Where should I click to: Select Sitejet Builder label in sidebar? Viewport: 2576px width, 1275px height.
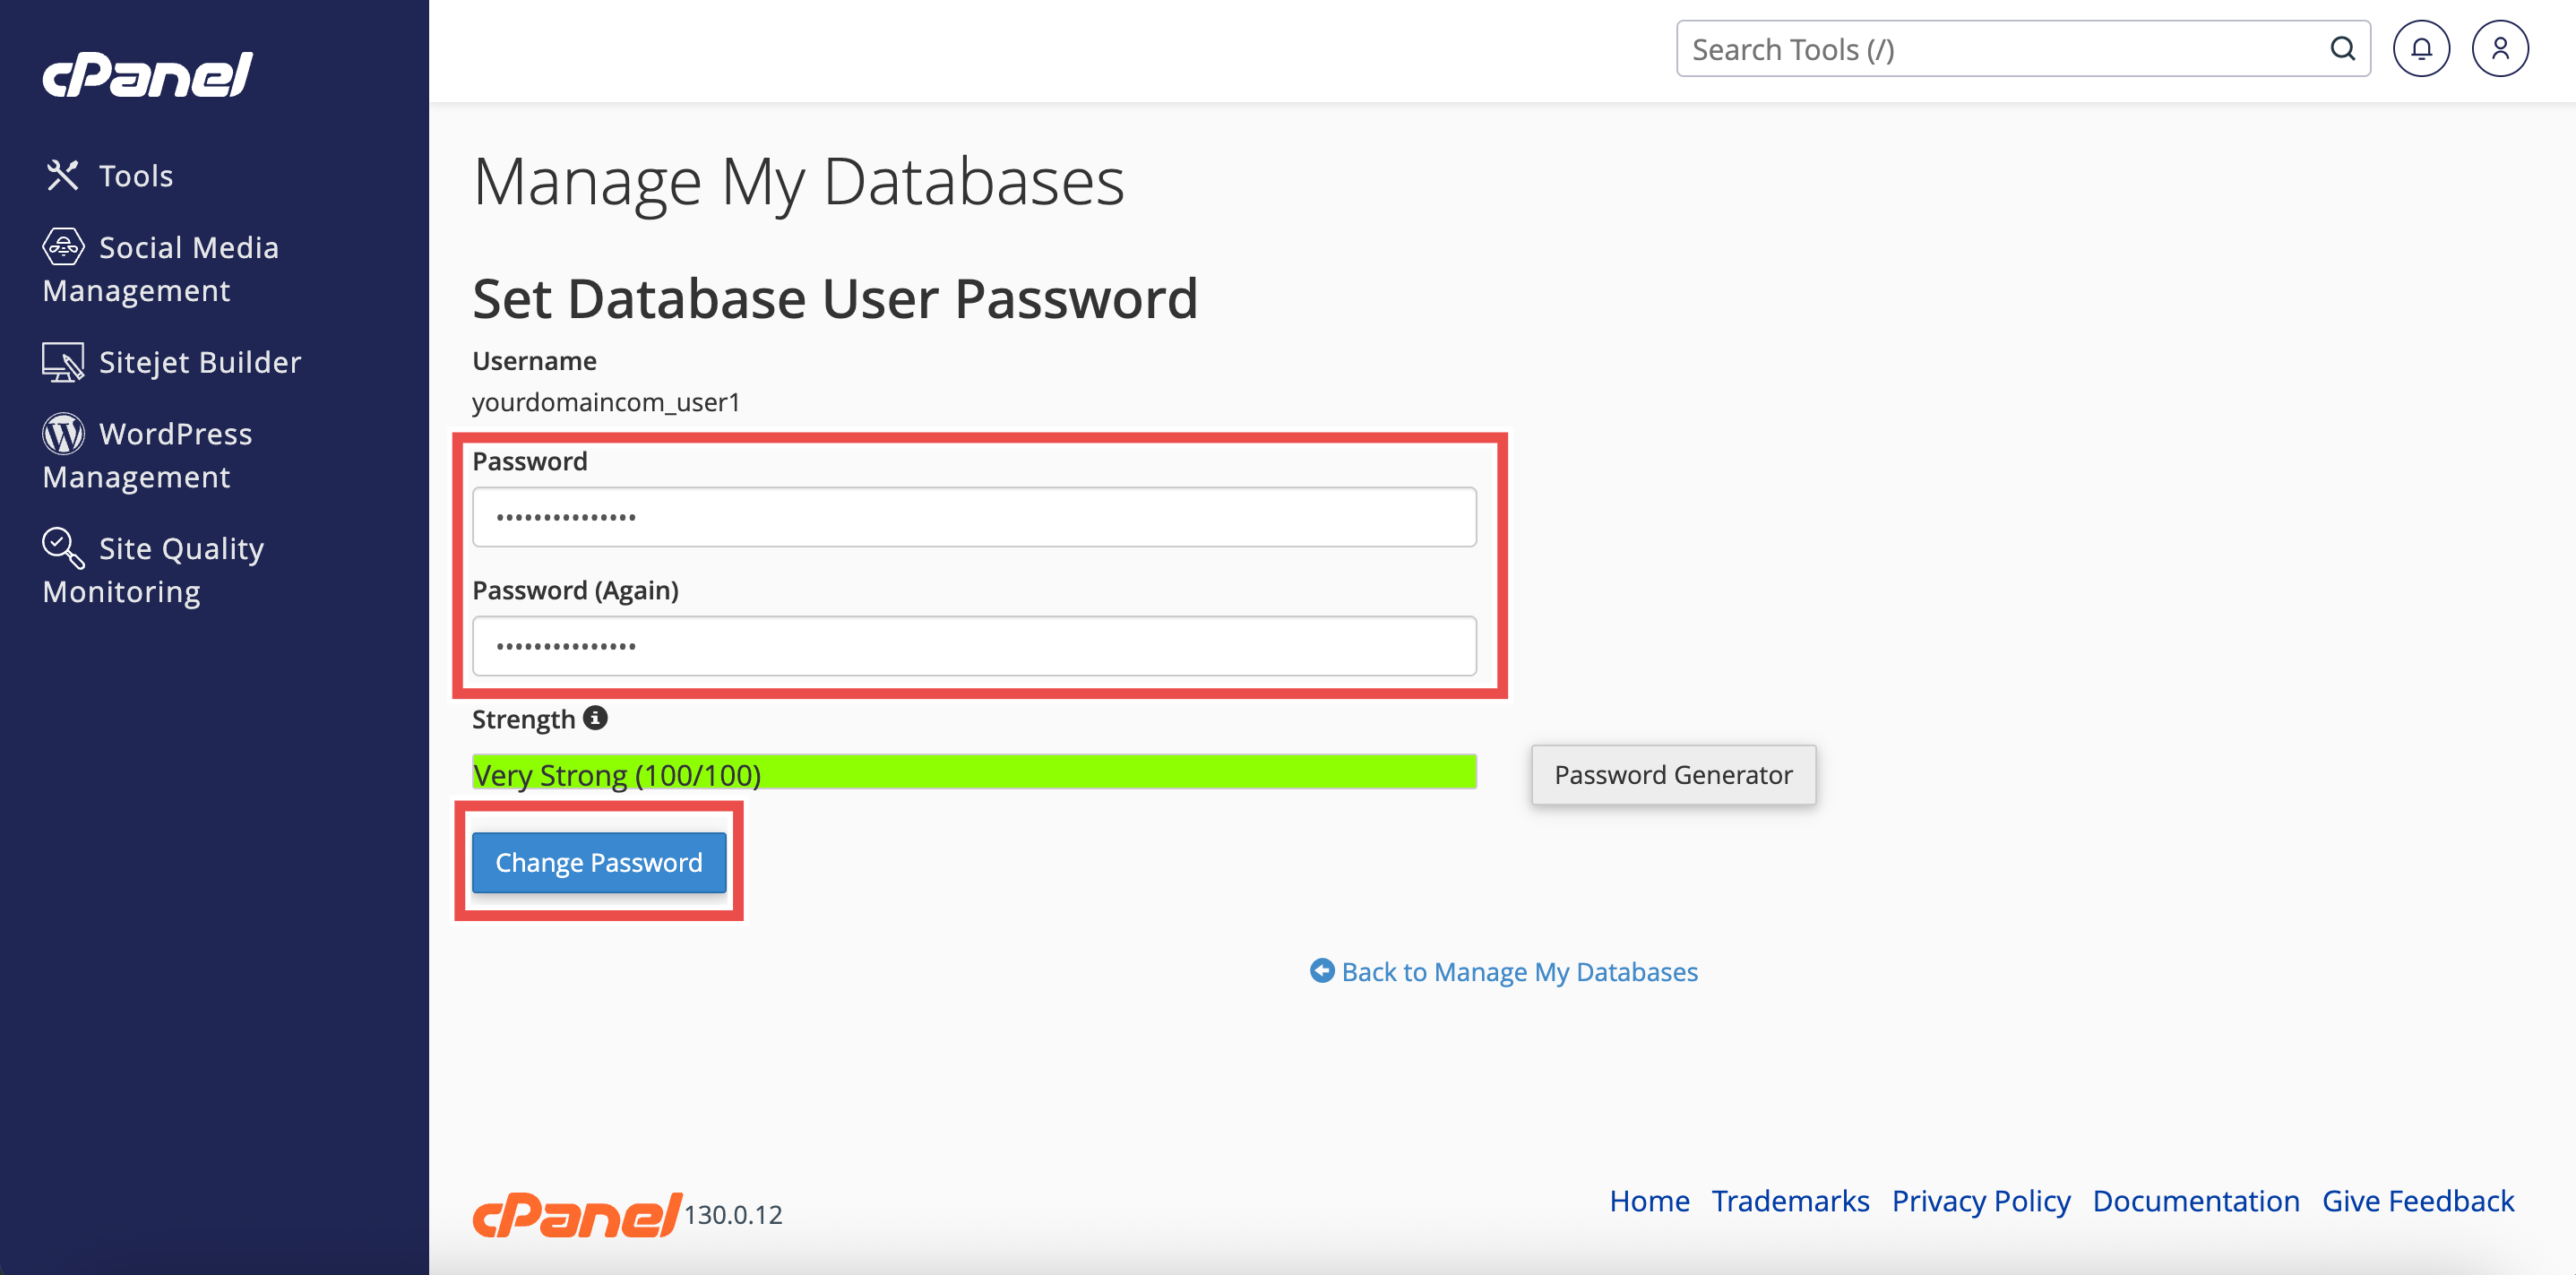(200, 362)
